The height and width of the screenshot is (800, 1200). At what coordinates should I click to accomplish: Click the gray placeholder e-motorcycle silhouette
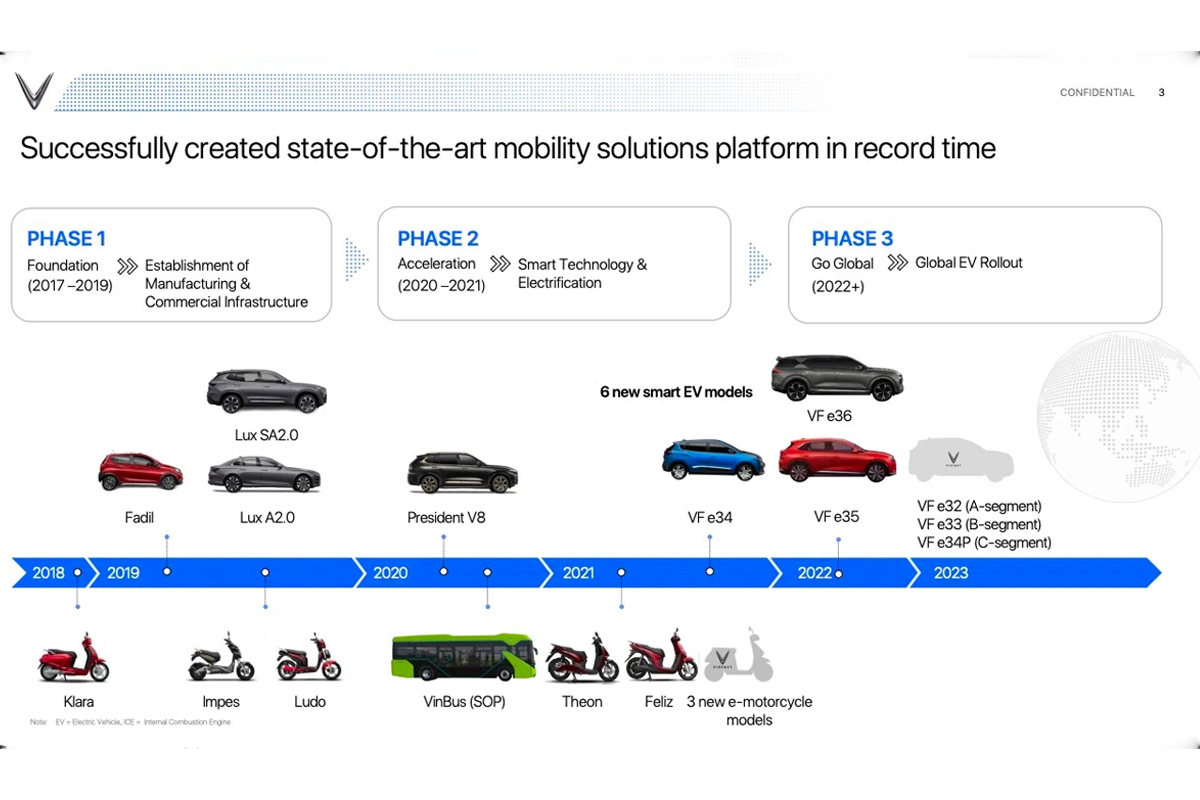738,655
